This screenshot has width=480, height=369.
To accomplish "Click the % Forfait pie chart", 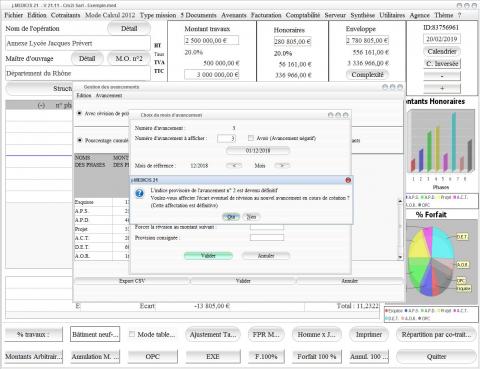I will tap(431, 261).
